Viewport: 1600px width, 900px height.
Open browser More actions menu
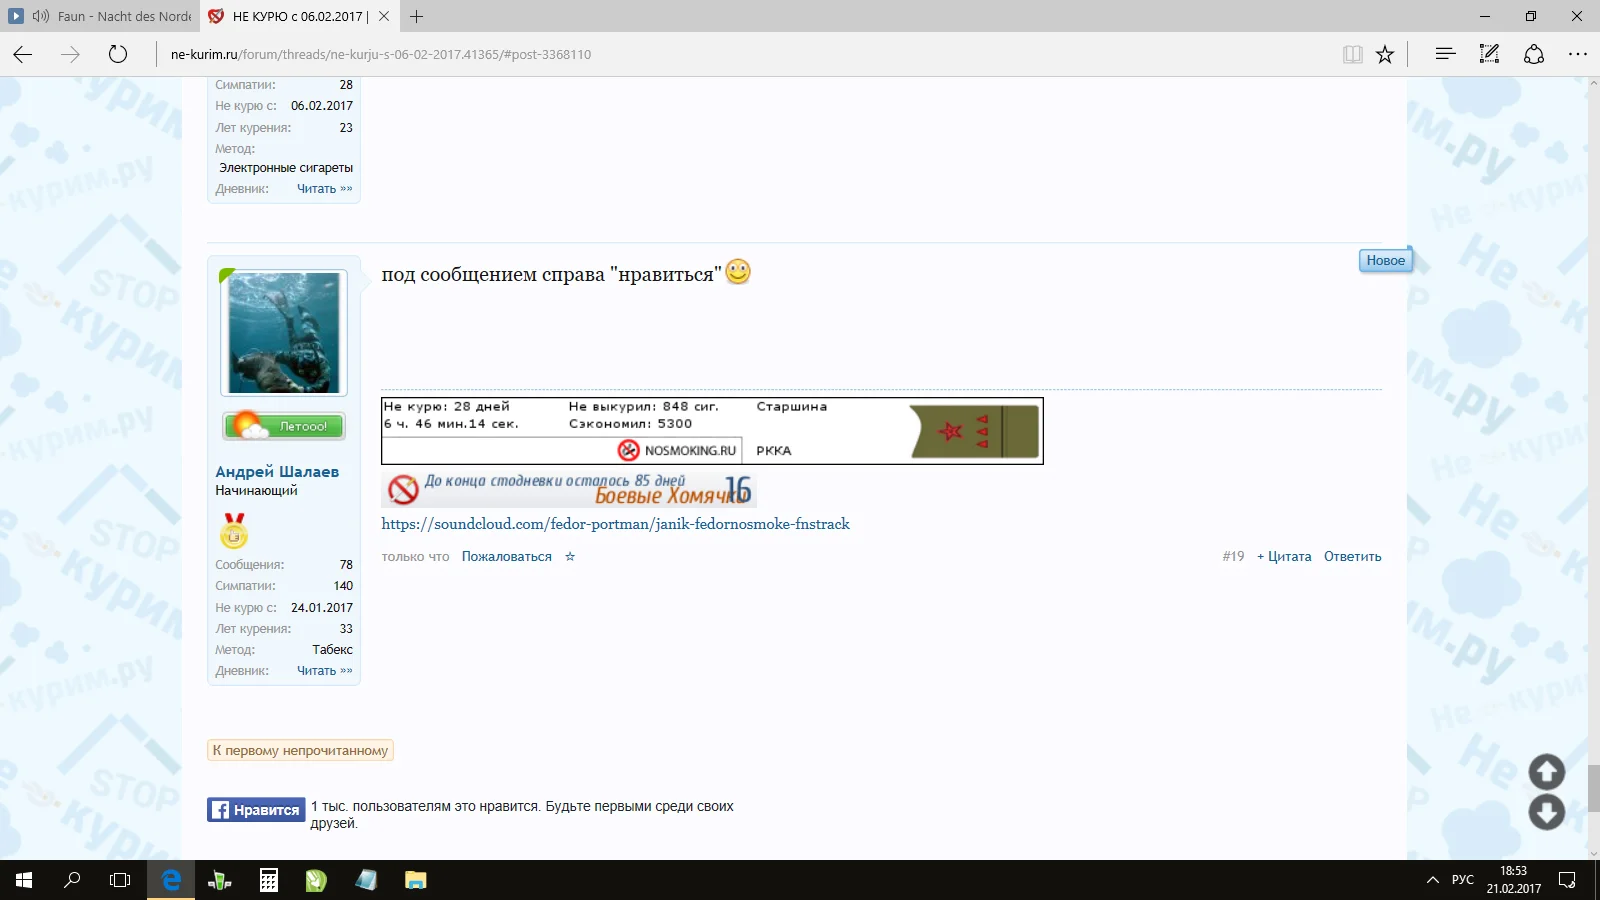coord(1578,54)
